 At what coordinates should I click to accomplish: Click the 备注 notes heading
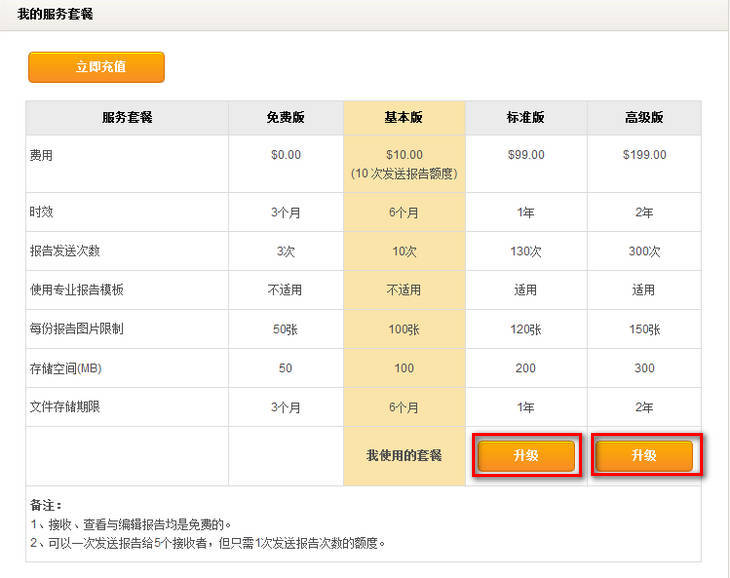point(45,506)
